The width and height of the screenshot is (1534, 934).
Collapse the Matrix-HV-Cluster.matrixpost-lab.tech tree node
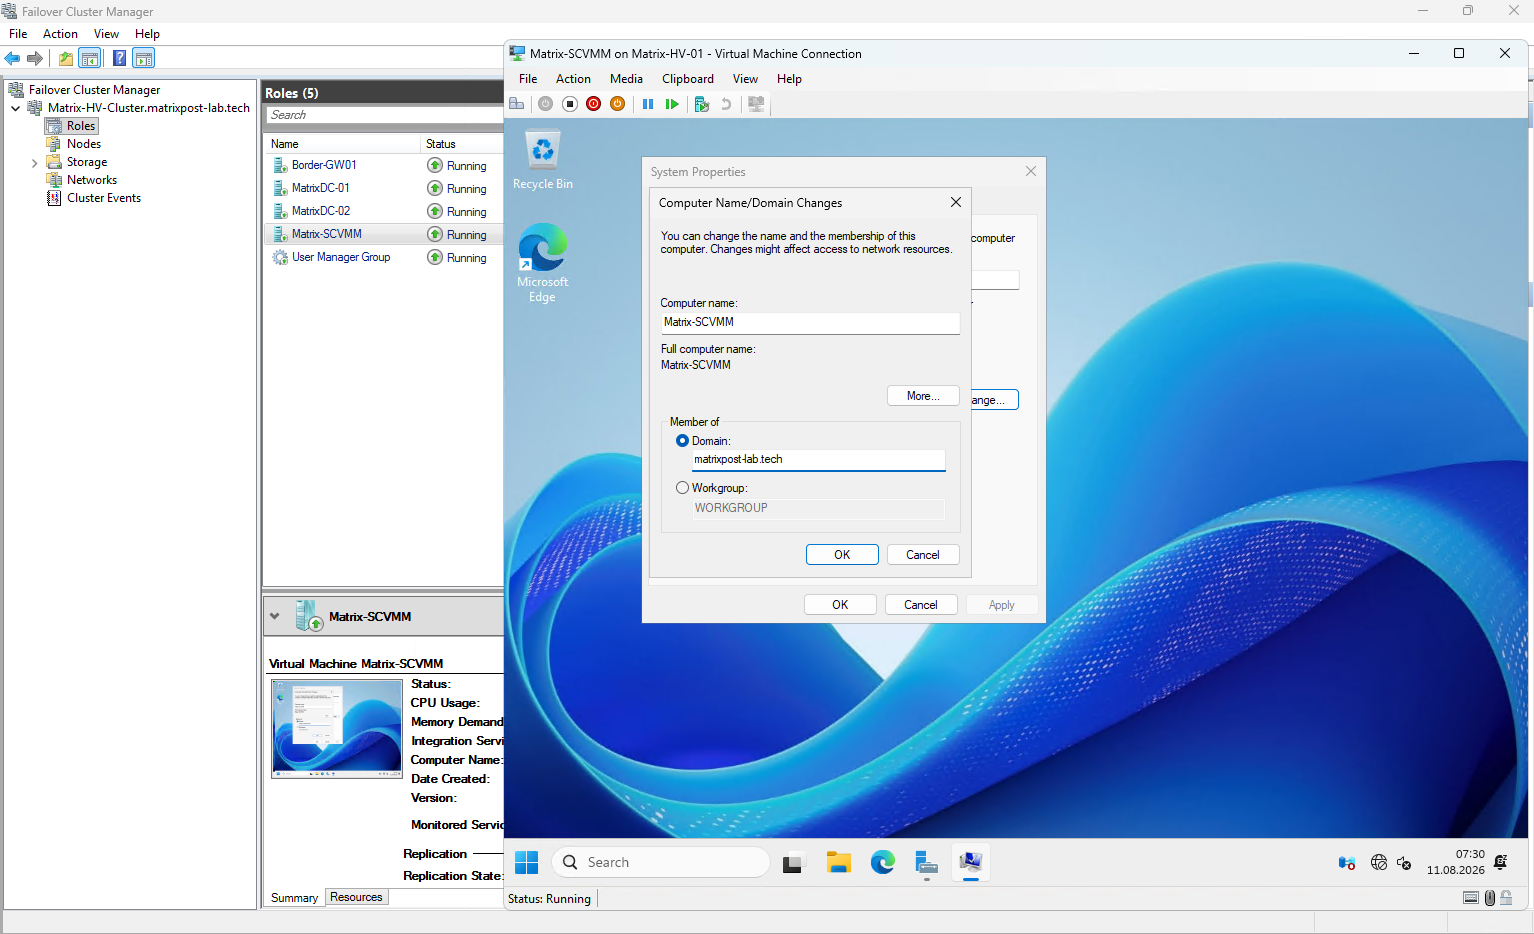[x=16, y=108]
